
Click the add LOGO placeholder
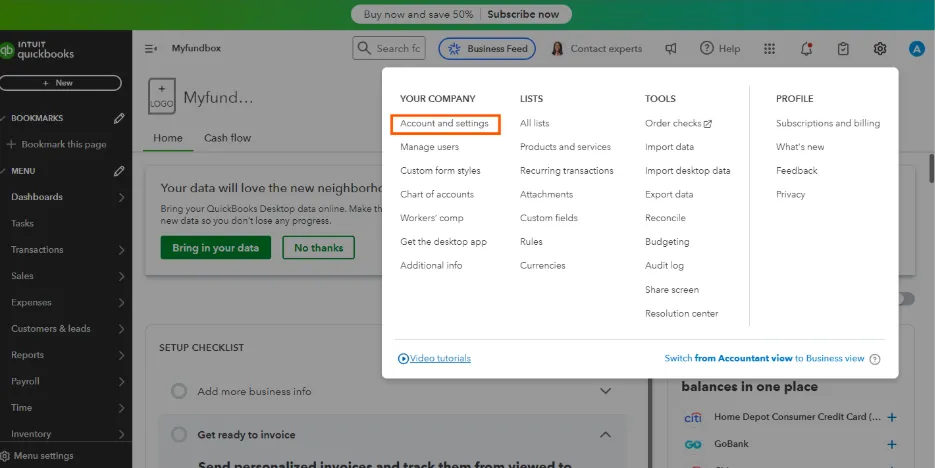(x=162, y=96)
